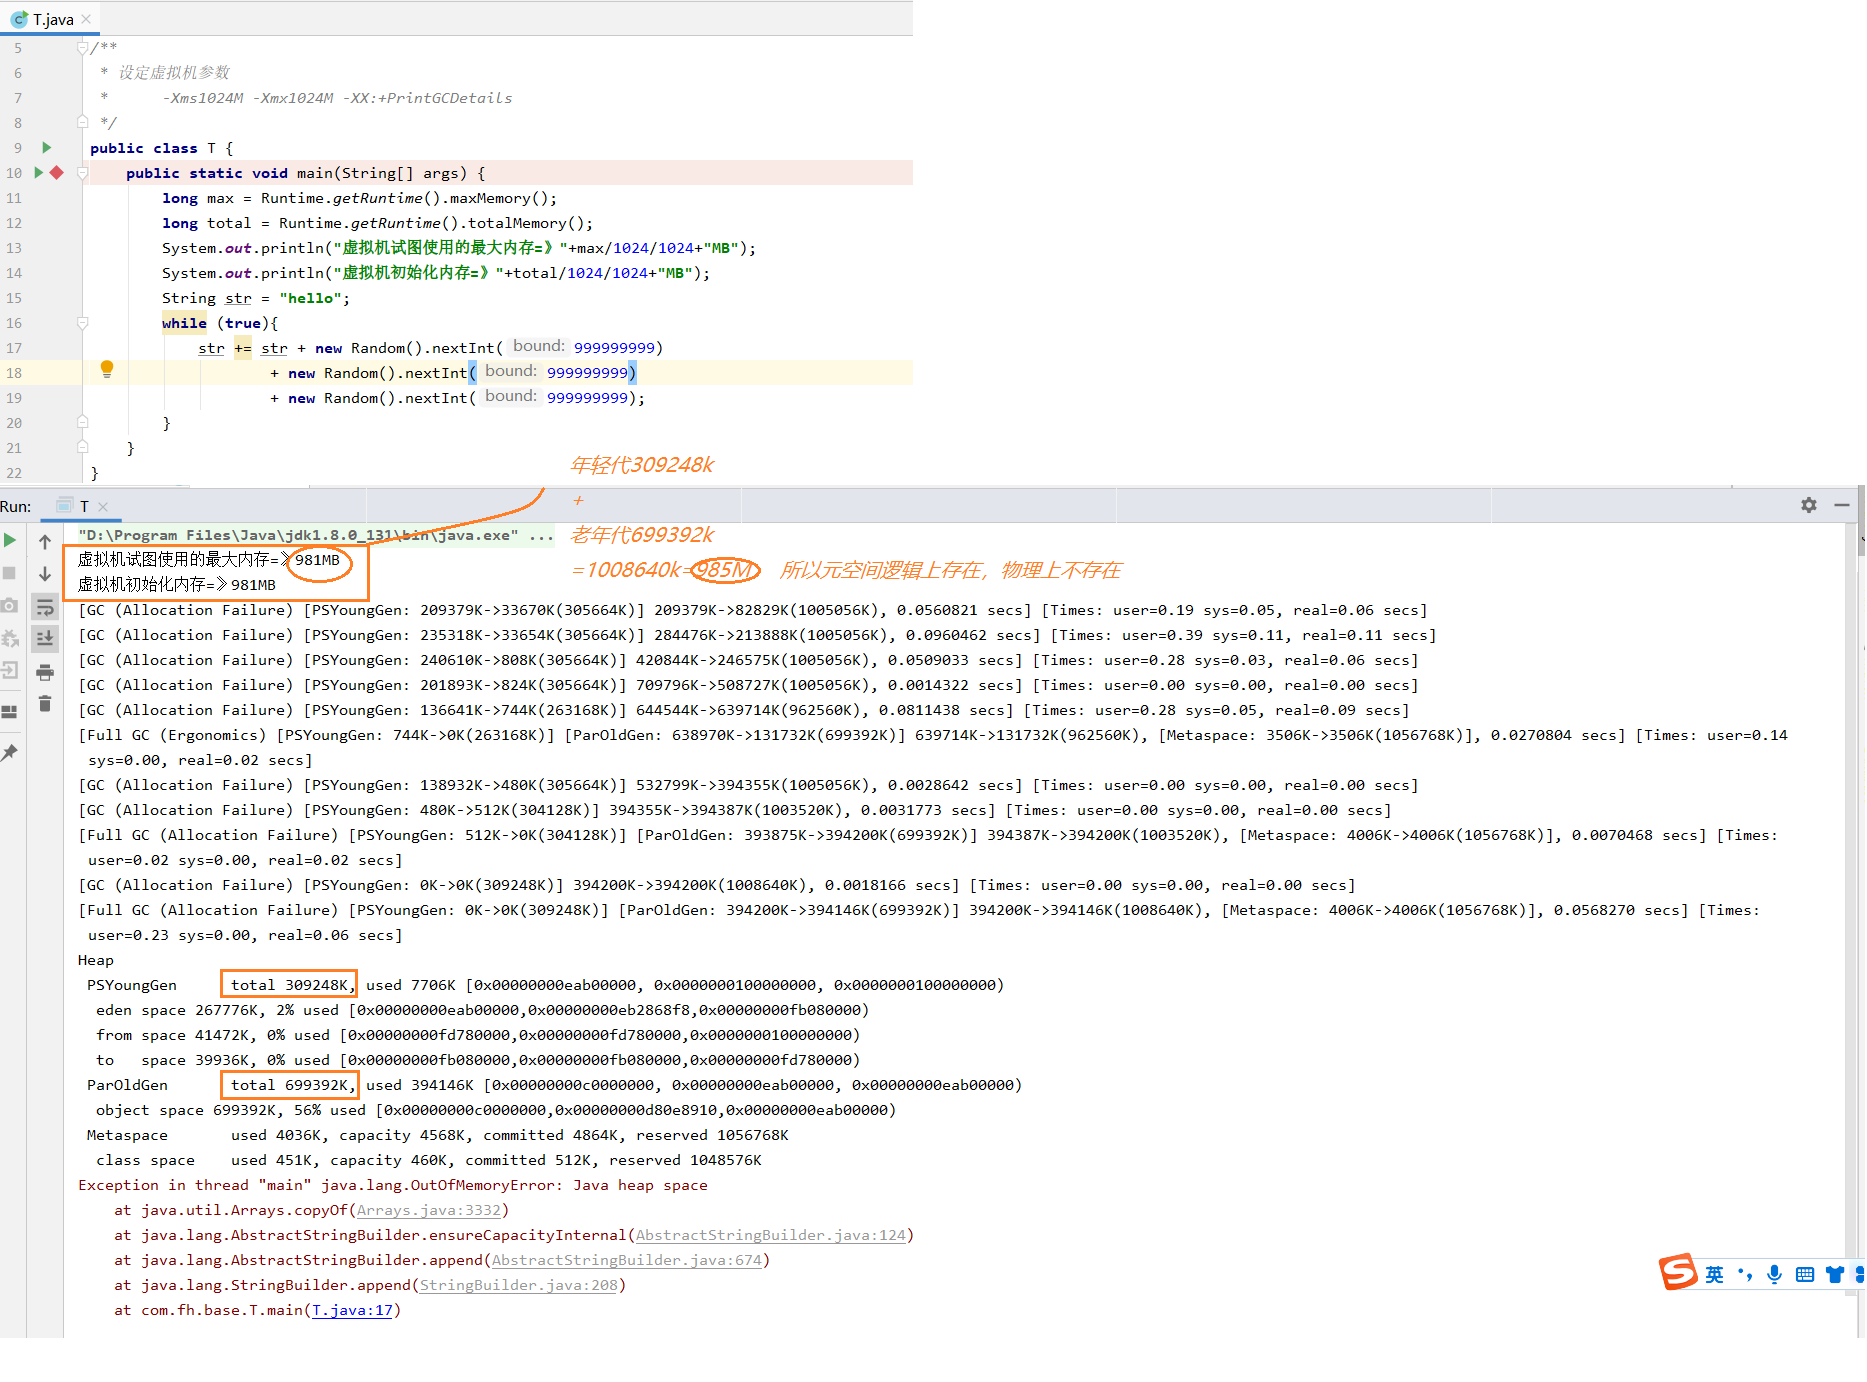1867x1382 pixels.
Task: Collapse the Javadoc comment fold at line 5
Action: click(x=83, y=47)
